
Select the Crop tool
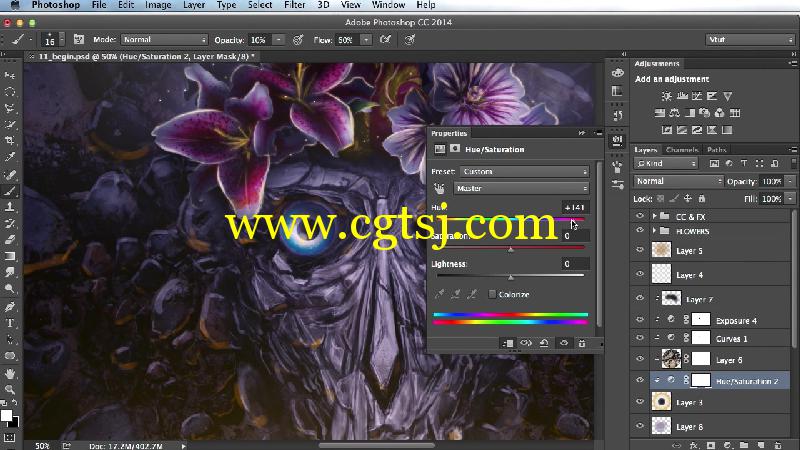click(x=10, y=141)
